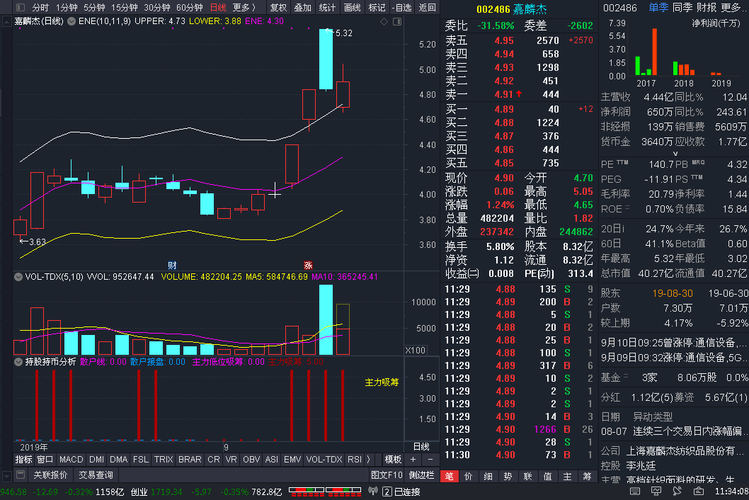Show more indicator tabs with the arrow after RSI
The image size is (749, 500).
pos(368,459)
